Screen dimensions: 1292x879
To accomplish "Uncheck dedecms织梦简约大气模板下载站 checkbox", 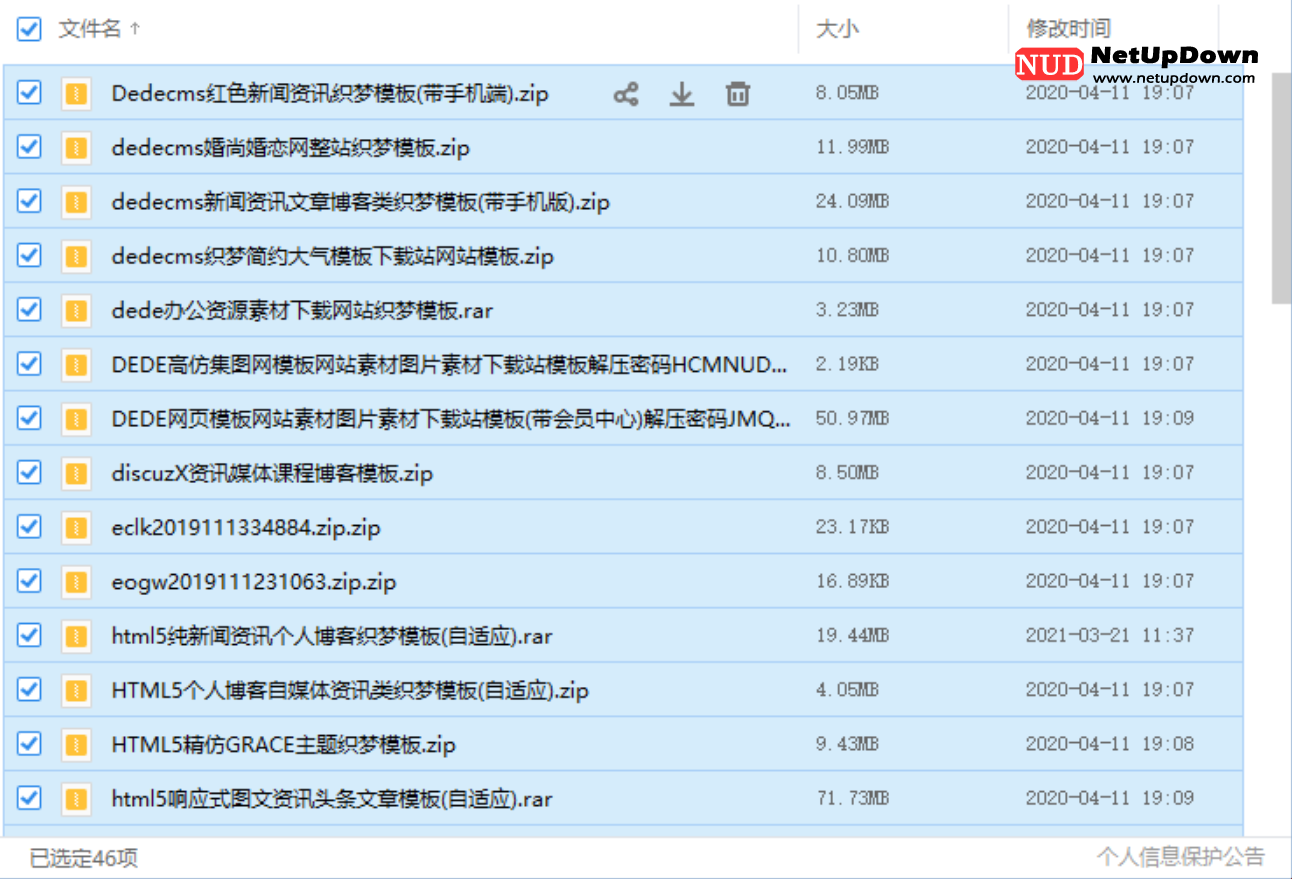I will [x=29, y=255].
